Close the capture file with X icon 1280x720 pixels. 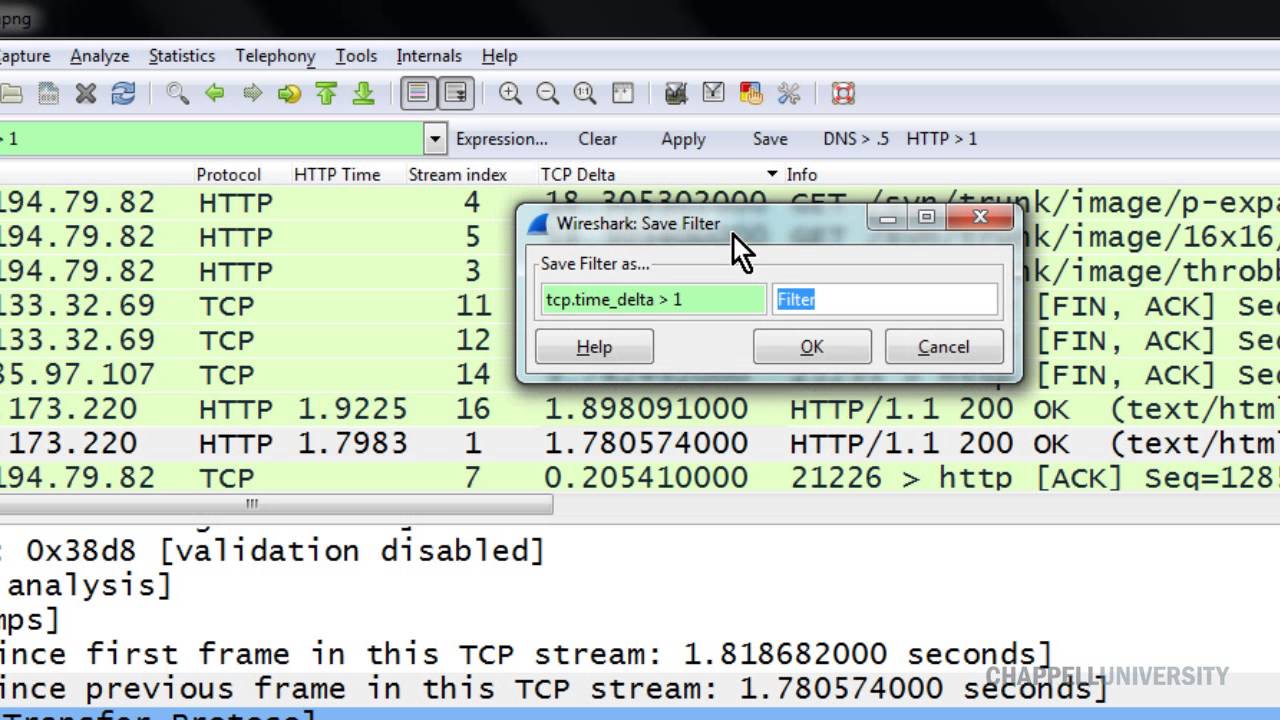[x=86, y=94]
